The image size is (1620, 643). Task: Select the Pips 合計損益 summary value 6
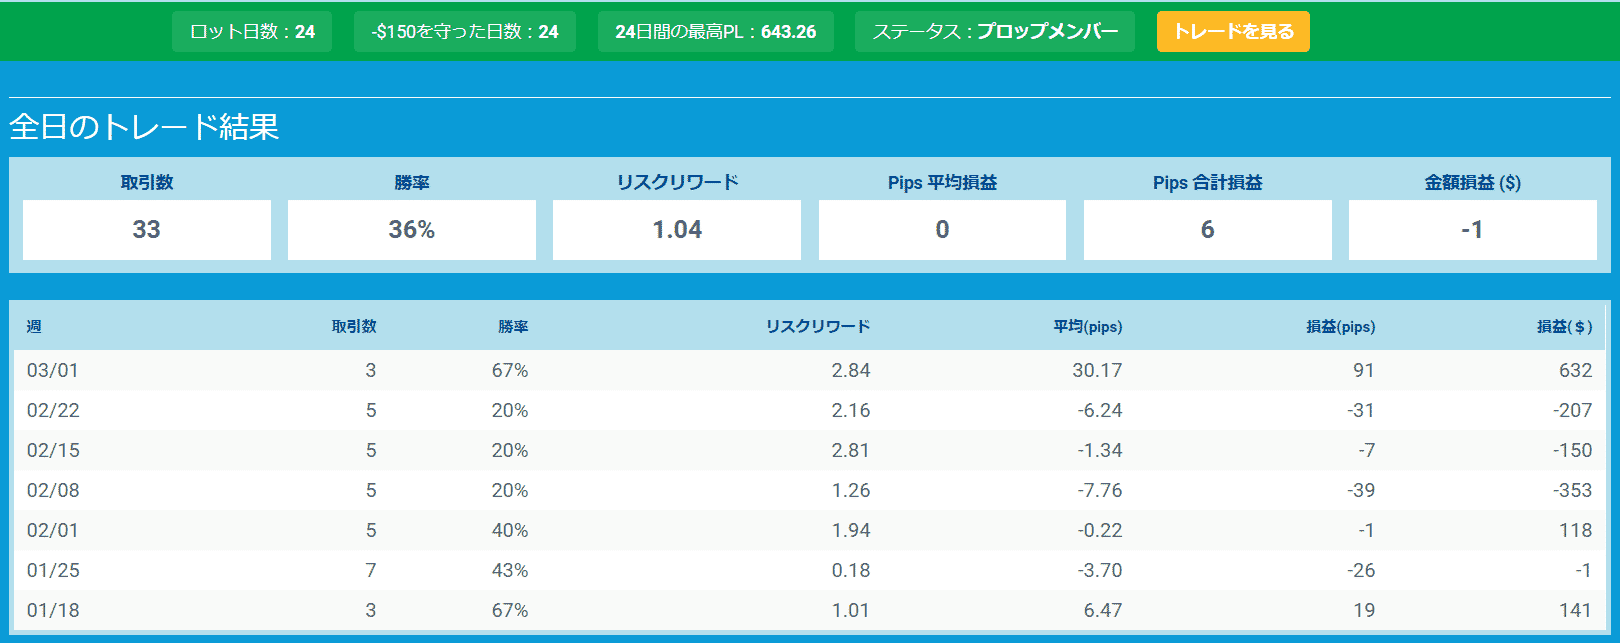click(1208, 230)
